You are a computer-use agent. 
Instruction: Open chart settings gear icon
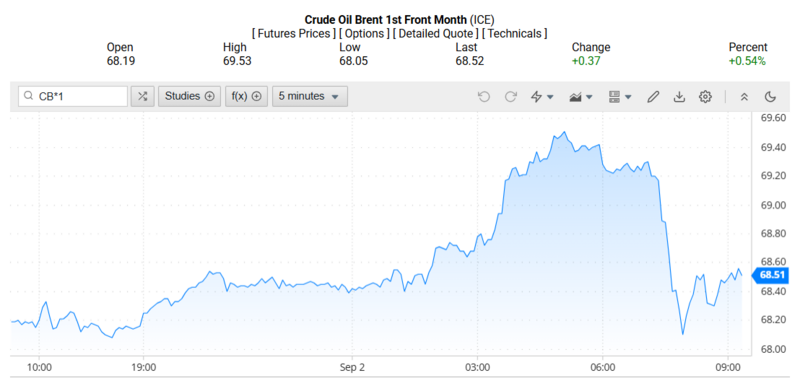pyautogui.click(x=705, y=96)
